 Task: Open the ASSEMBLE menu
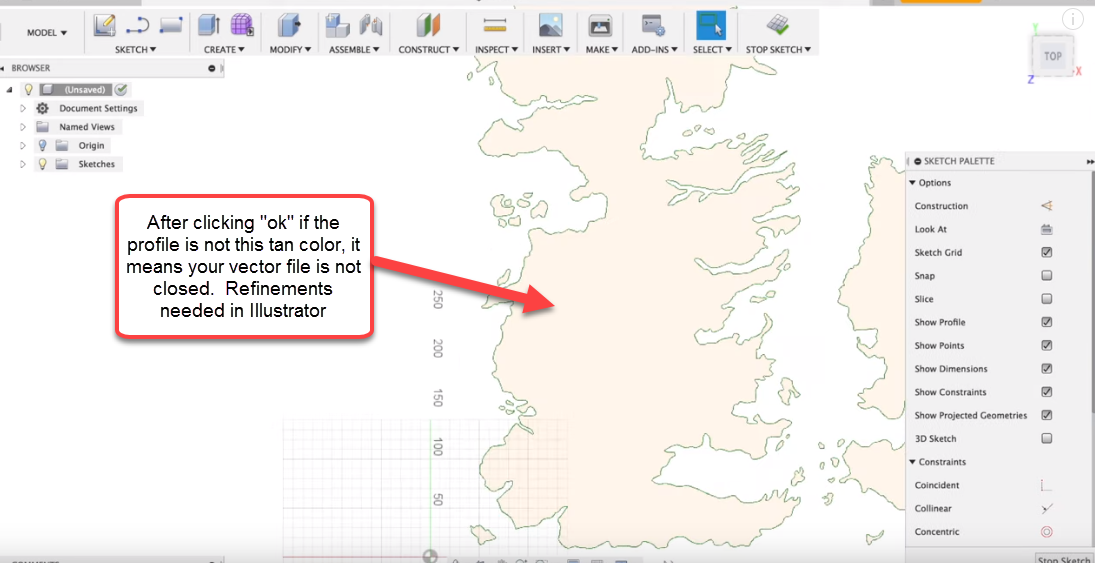[354, 50]
